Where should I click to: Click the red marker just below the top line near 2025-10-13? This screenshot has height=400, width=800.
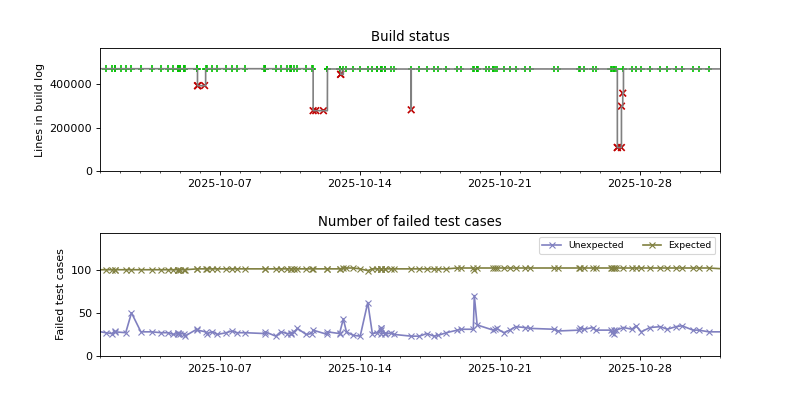pyautogui.click(x=340, y=74)
